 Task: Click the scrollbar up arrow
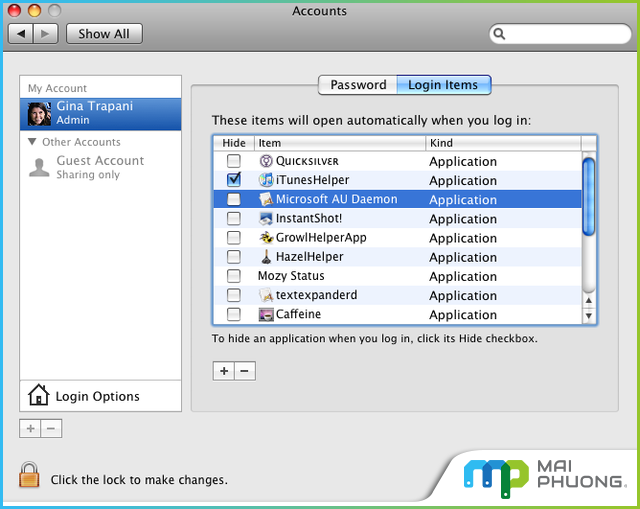coord(588,300)
